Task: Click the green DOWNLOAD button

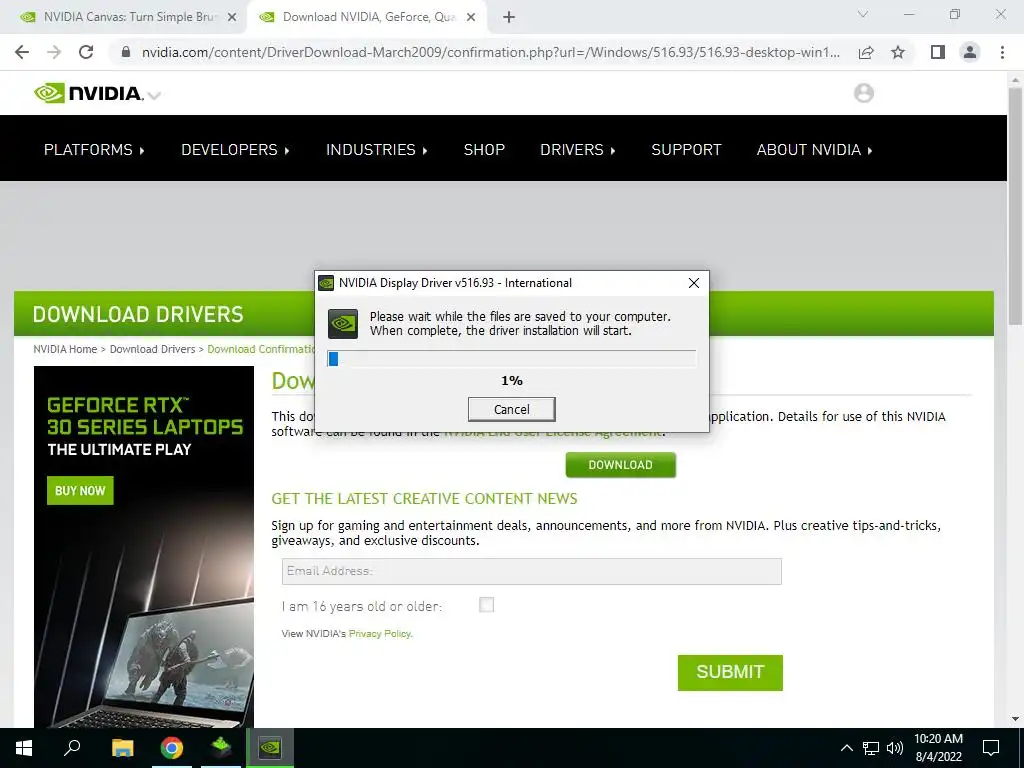Action: [x=620, y=465]
